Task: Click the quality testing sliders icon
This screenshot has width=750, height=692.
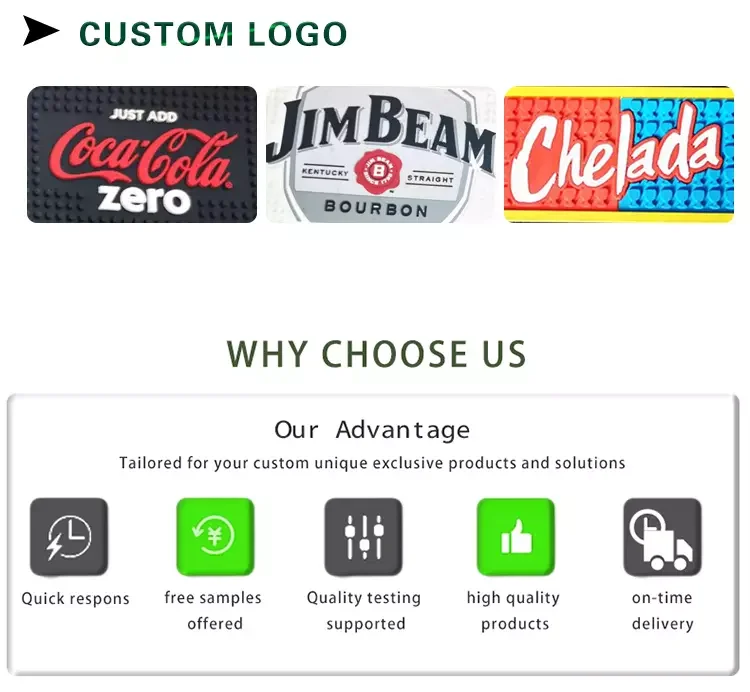Action: click(364, 537)
